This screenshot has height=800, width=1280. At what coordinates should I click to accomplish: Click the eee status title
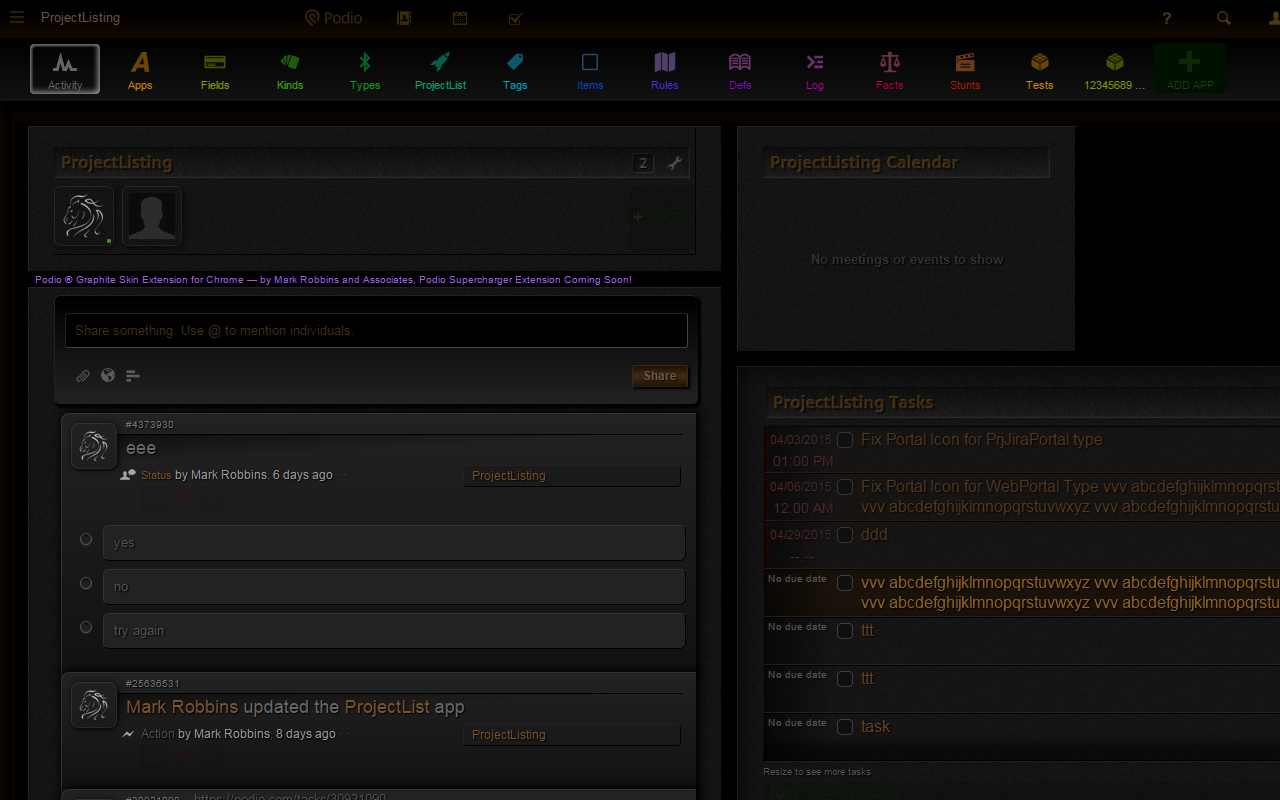141,448
